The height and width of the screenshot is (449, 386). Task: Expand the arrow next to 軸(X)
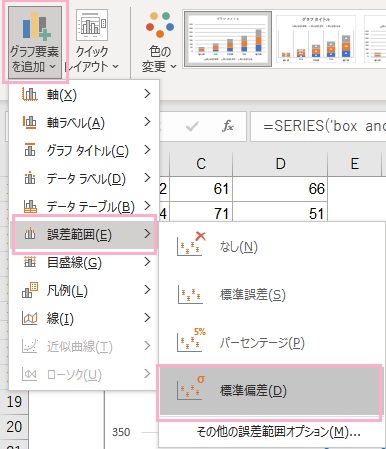(x=148, y=94)
